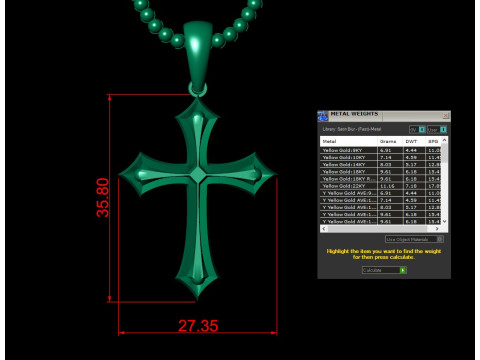Click the Grams column header
Viewport: 480px width, 360px height.
(390, 141)
